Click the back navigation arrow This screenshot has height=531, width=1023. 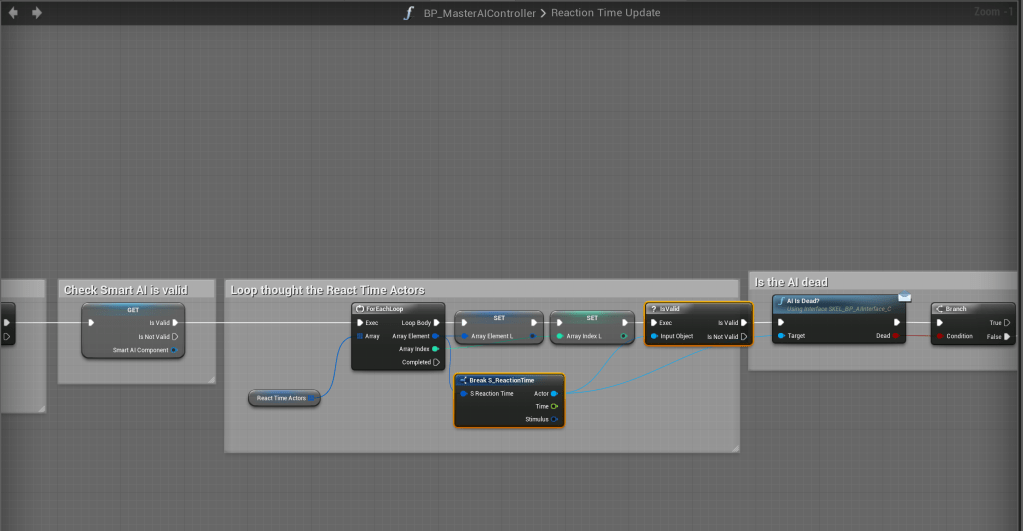point(13,13)
